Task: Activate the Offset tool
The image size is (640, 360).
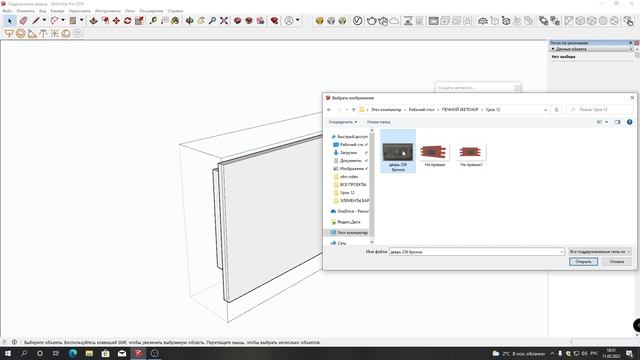Action: pyautogui.click(x=105, y=20)
